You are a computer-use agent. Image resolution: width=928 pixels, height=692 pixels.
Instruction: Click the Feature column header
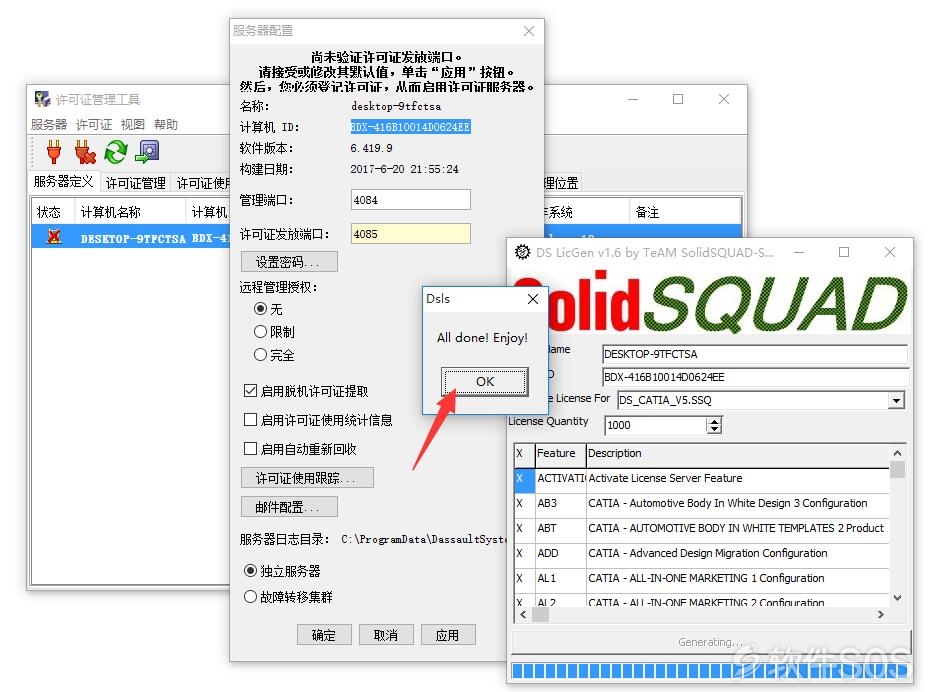pos(560,453)
